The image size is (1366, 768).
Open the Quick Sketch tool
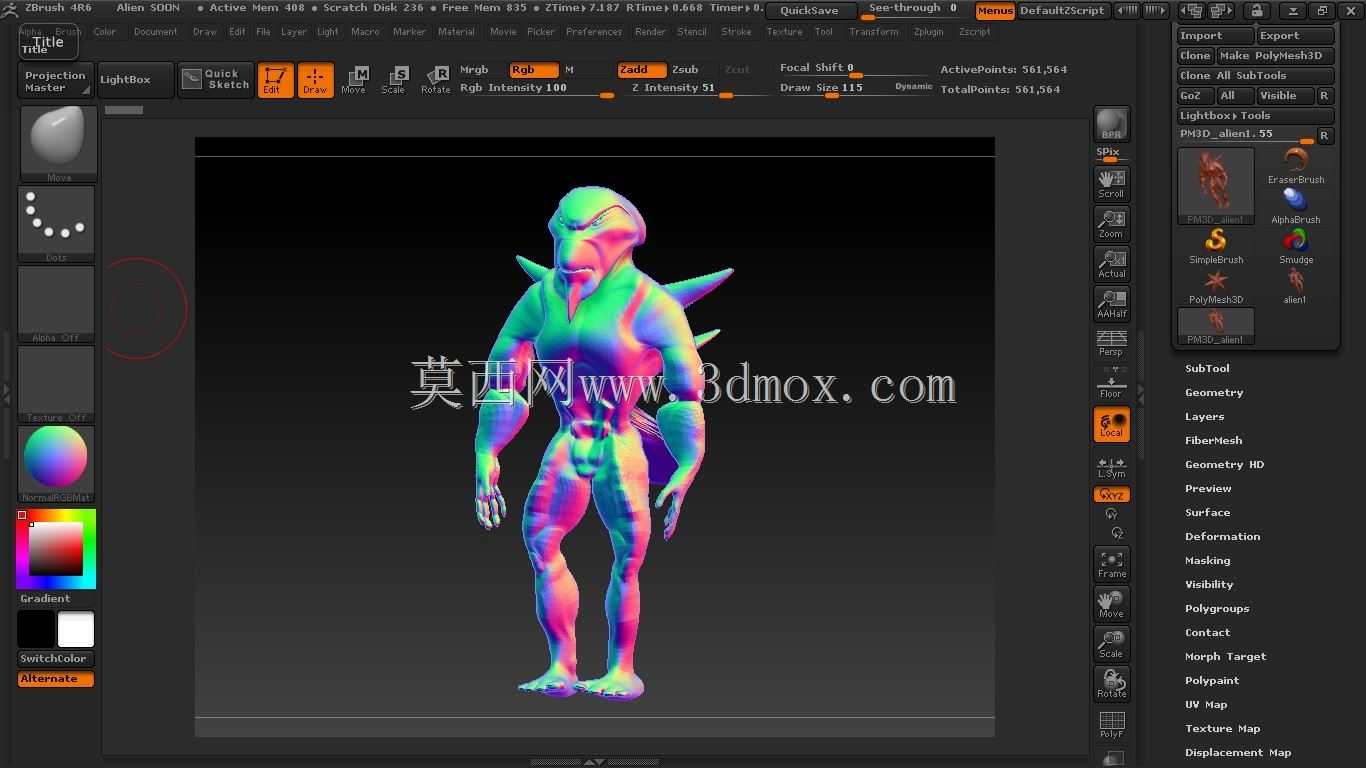click(216, 80)
